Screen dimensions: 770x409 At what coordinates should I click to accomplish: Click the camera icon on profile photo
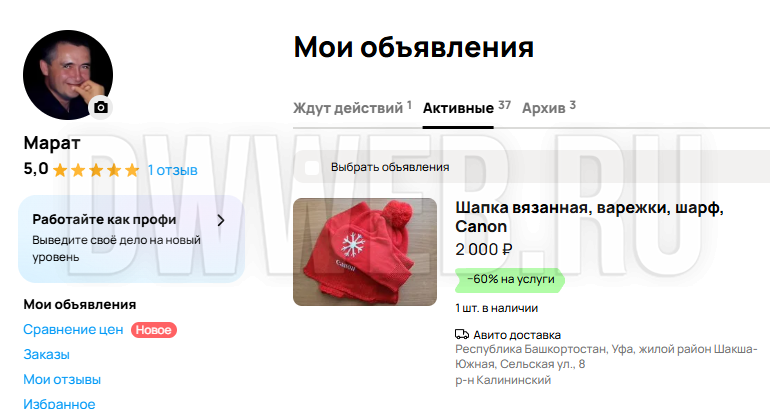point(101,108)
